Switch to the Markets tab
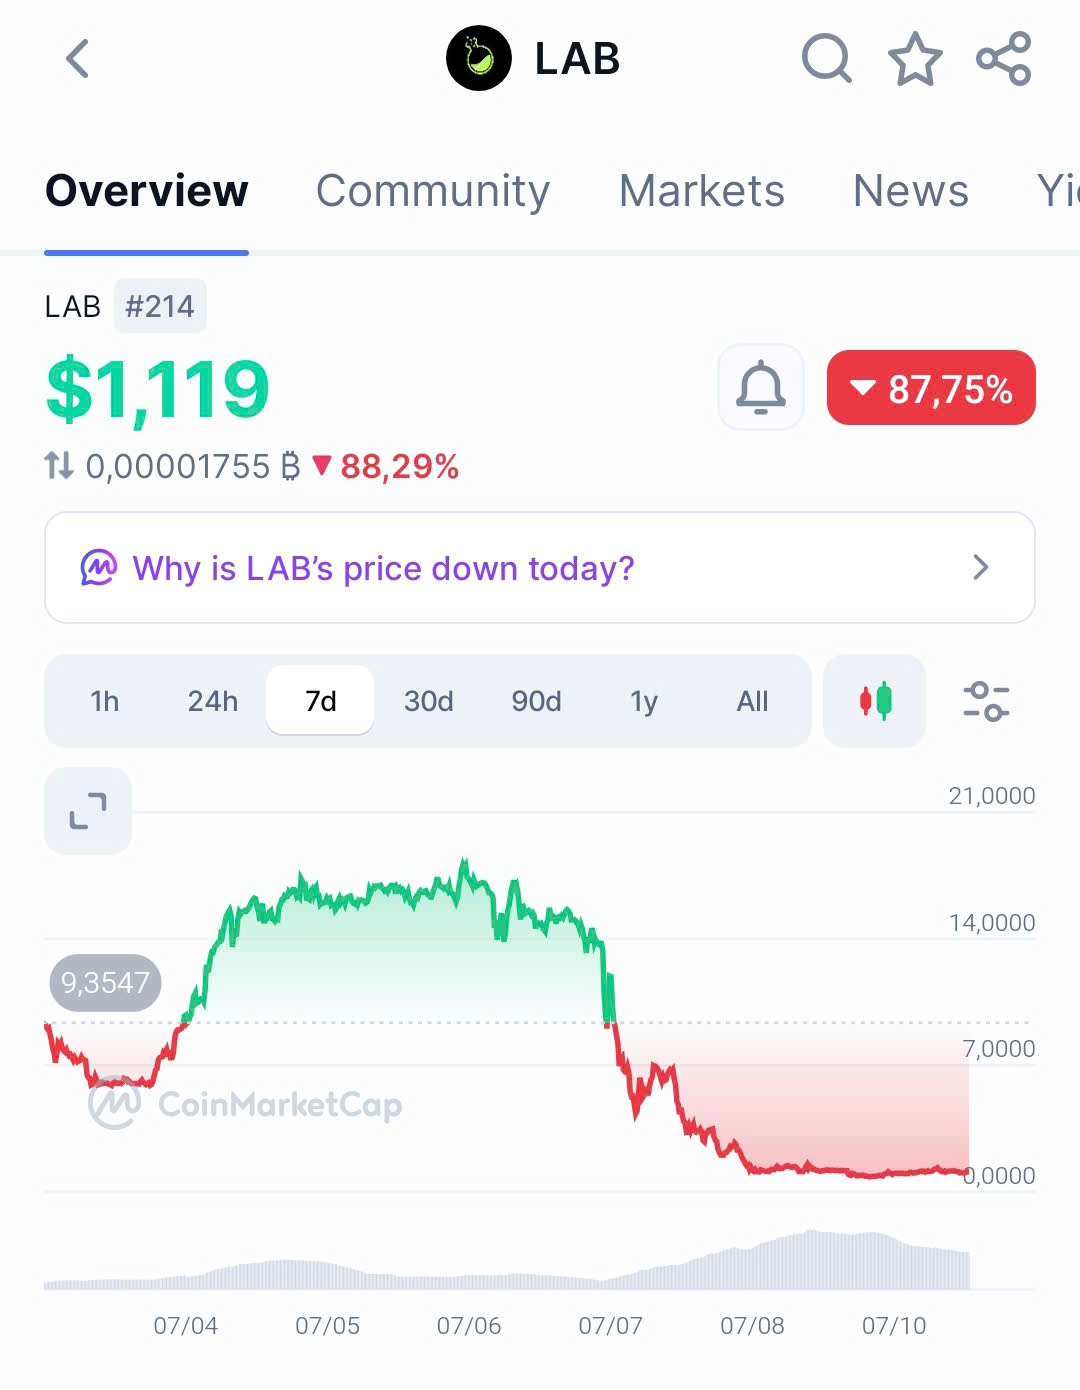 pos(702,190)
